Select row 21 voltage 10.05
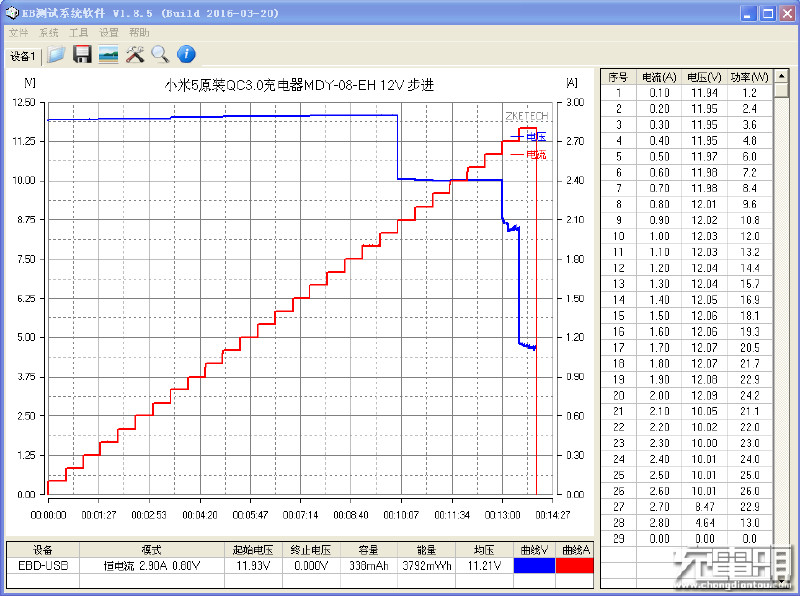The height and width of the screenshot is (596, 800). coord(704,411)
